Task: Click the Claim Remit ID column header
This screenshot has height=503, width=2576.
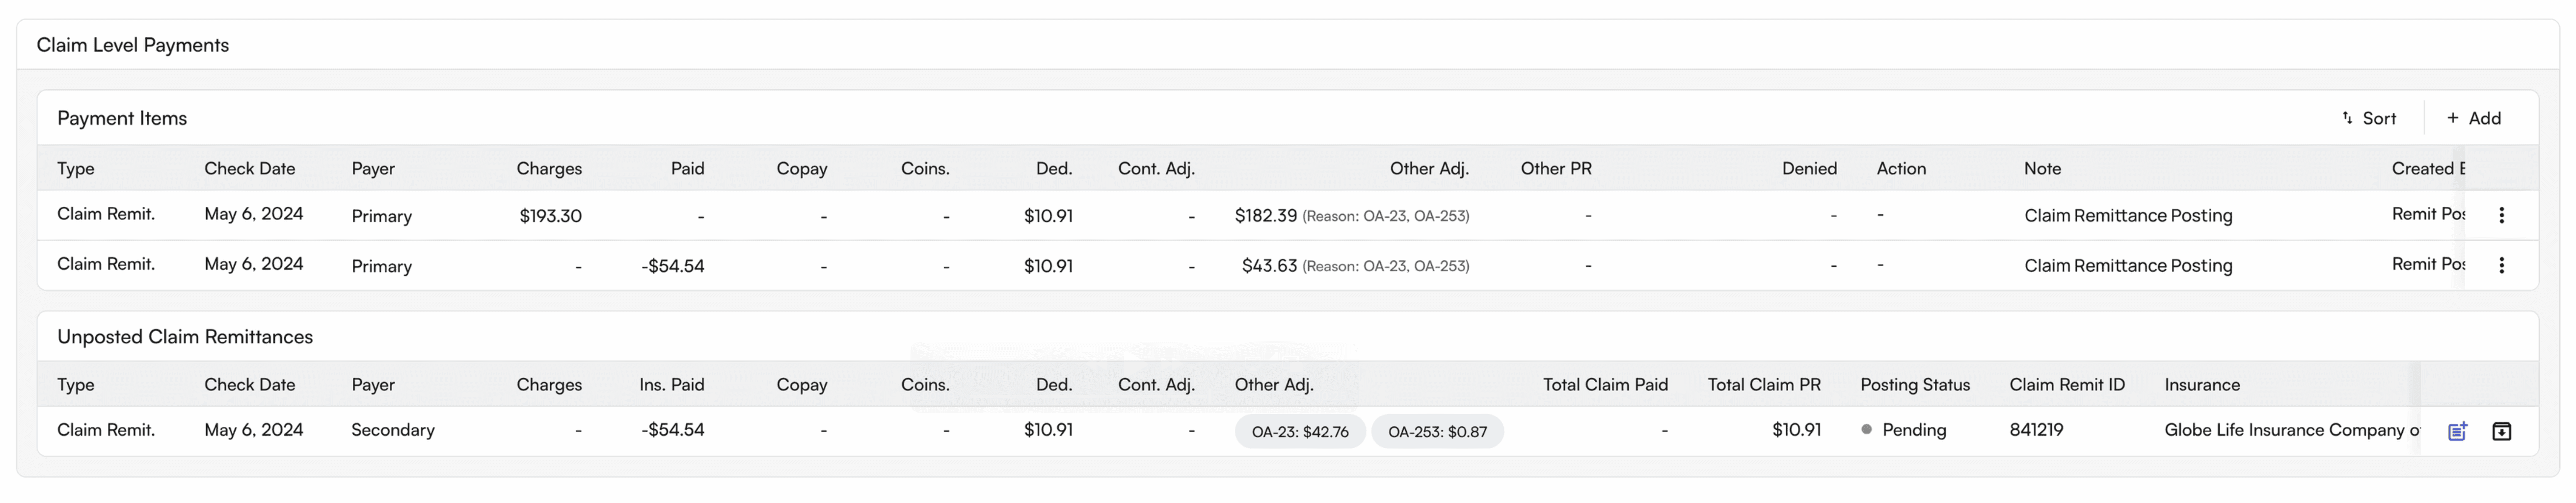Action: pyautogui.click(x=2067, y=385)
